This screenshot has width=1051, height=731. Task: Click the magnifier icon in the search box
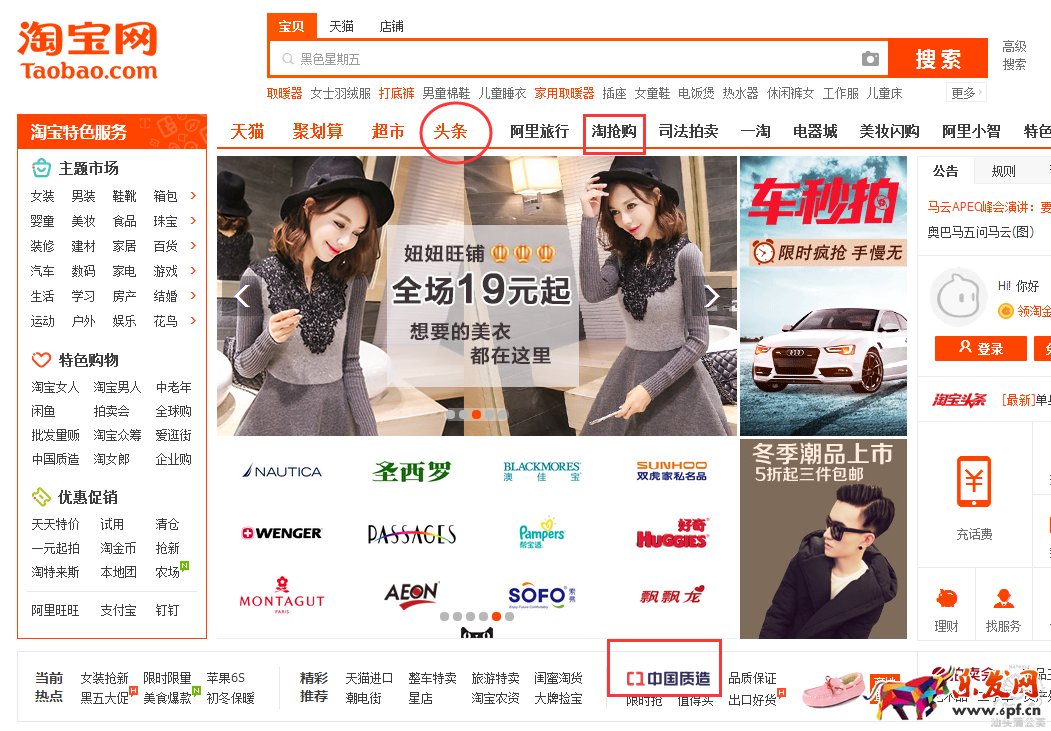click(x=288, y=59)
